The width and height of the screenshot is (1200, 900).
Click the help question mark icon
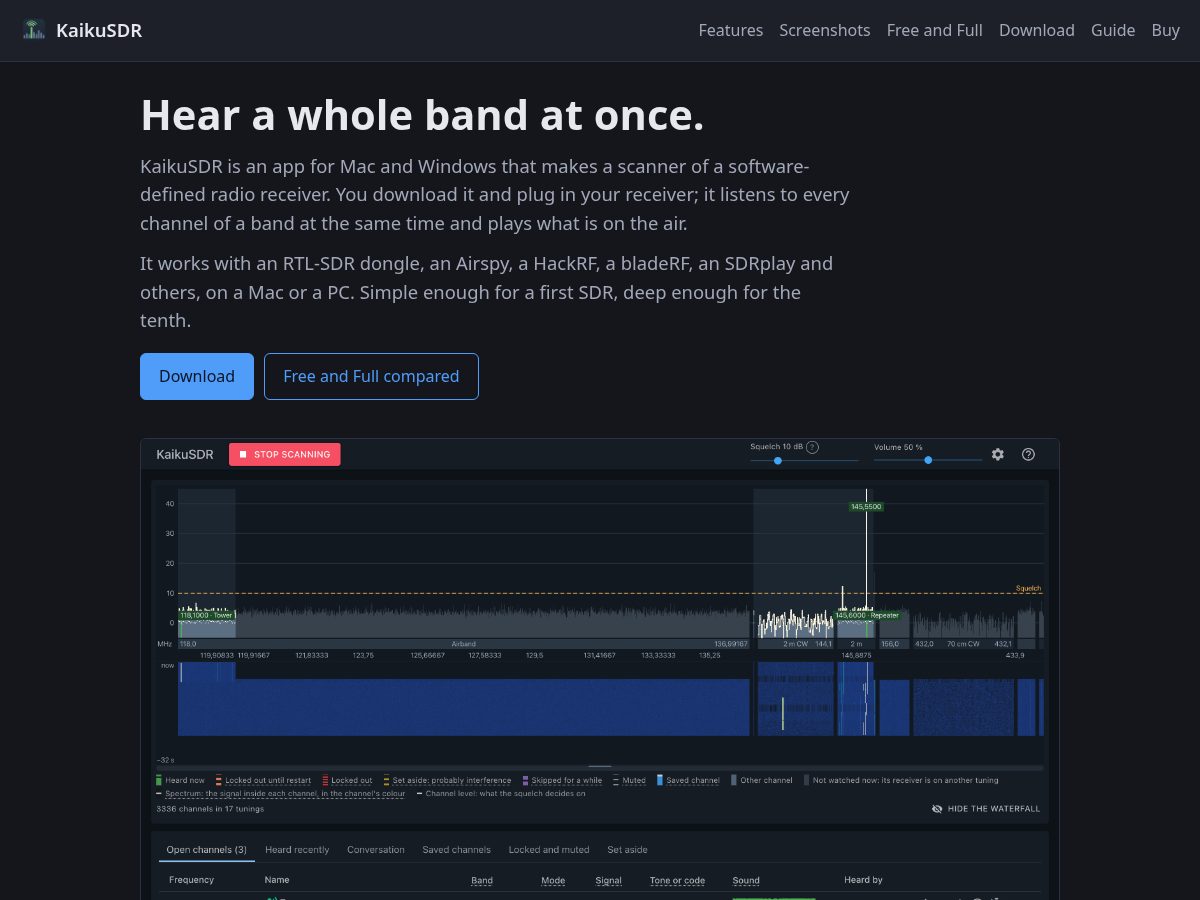click(x=1028, y=454)
